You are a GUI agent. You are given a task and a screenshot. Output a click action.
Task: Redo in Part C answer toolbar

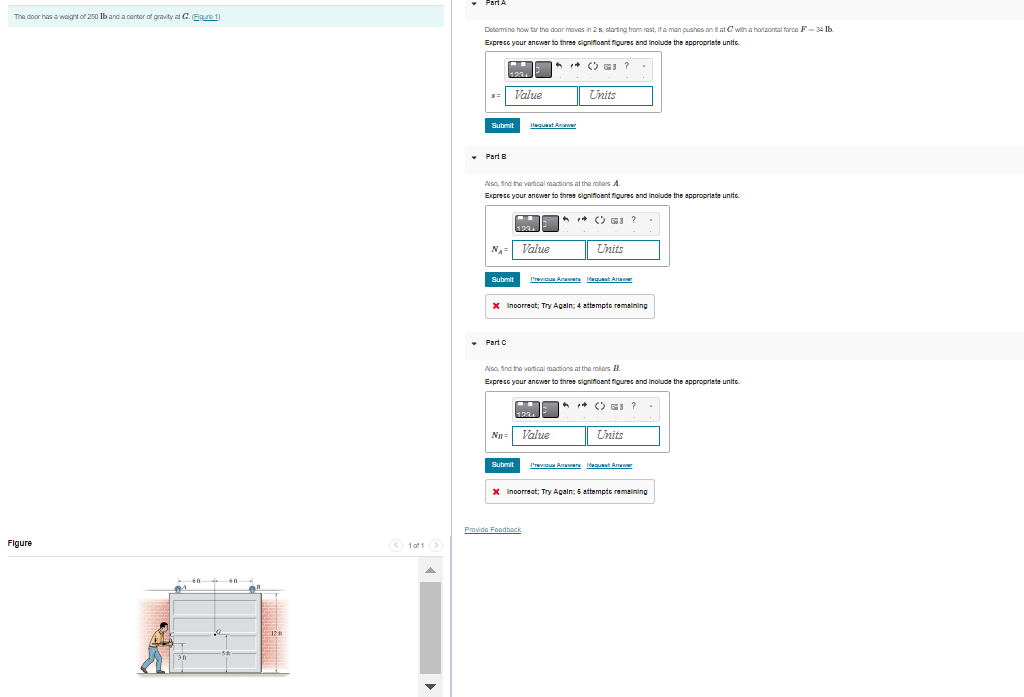tap(583, 406)
